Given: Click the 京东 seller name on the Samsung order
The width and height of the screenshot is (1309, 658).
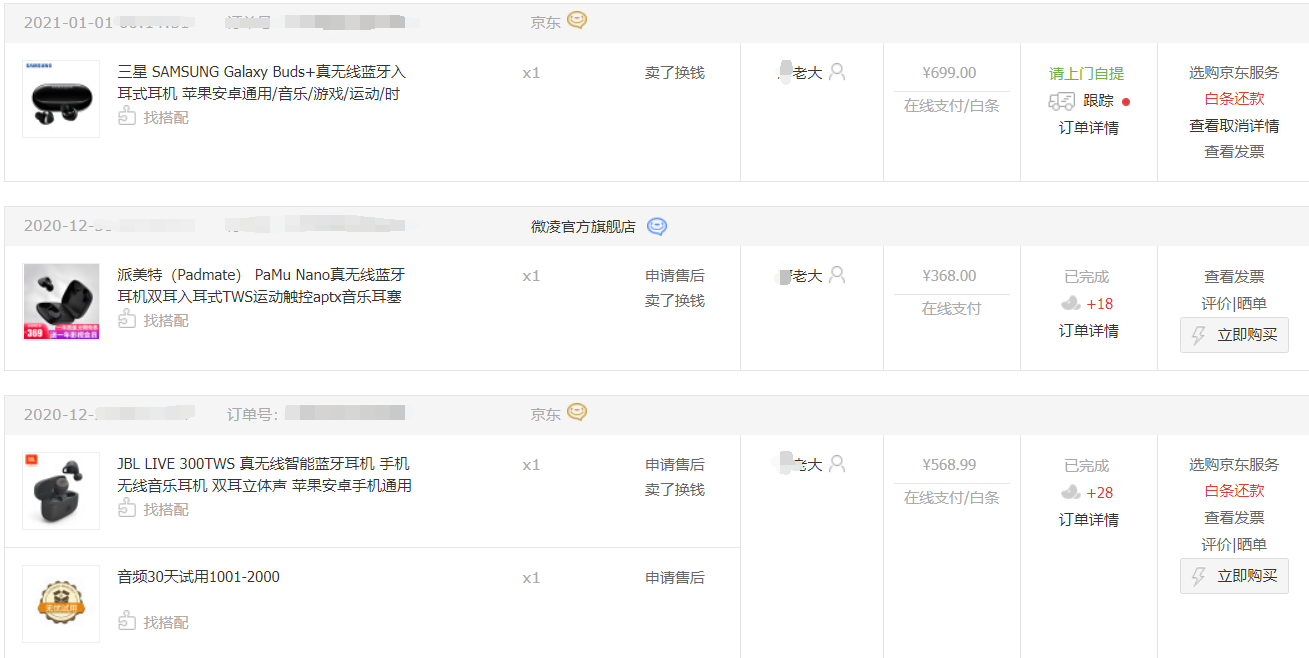Looking at the screenshot, I should tap(546, 22).
